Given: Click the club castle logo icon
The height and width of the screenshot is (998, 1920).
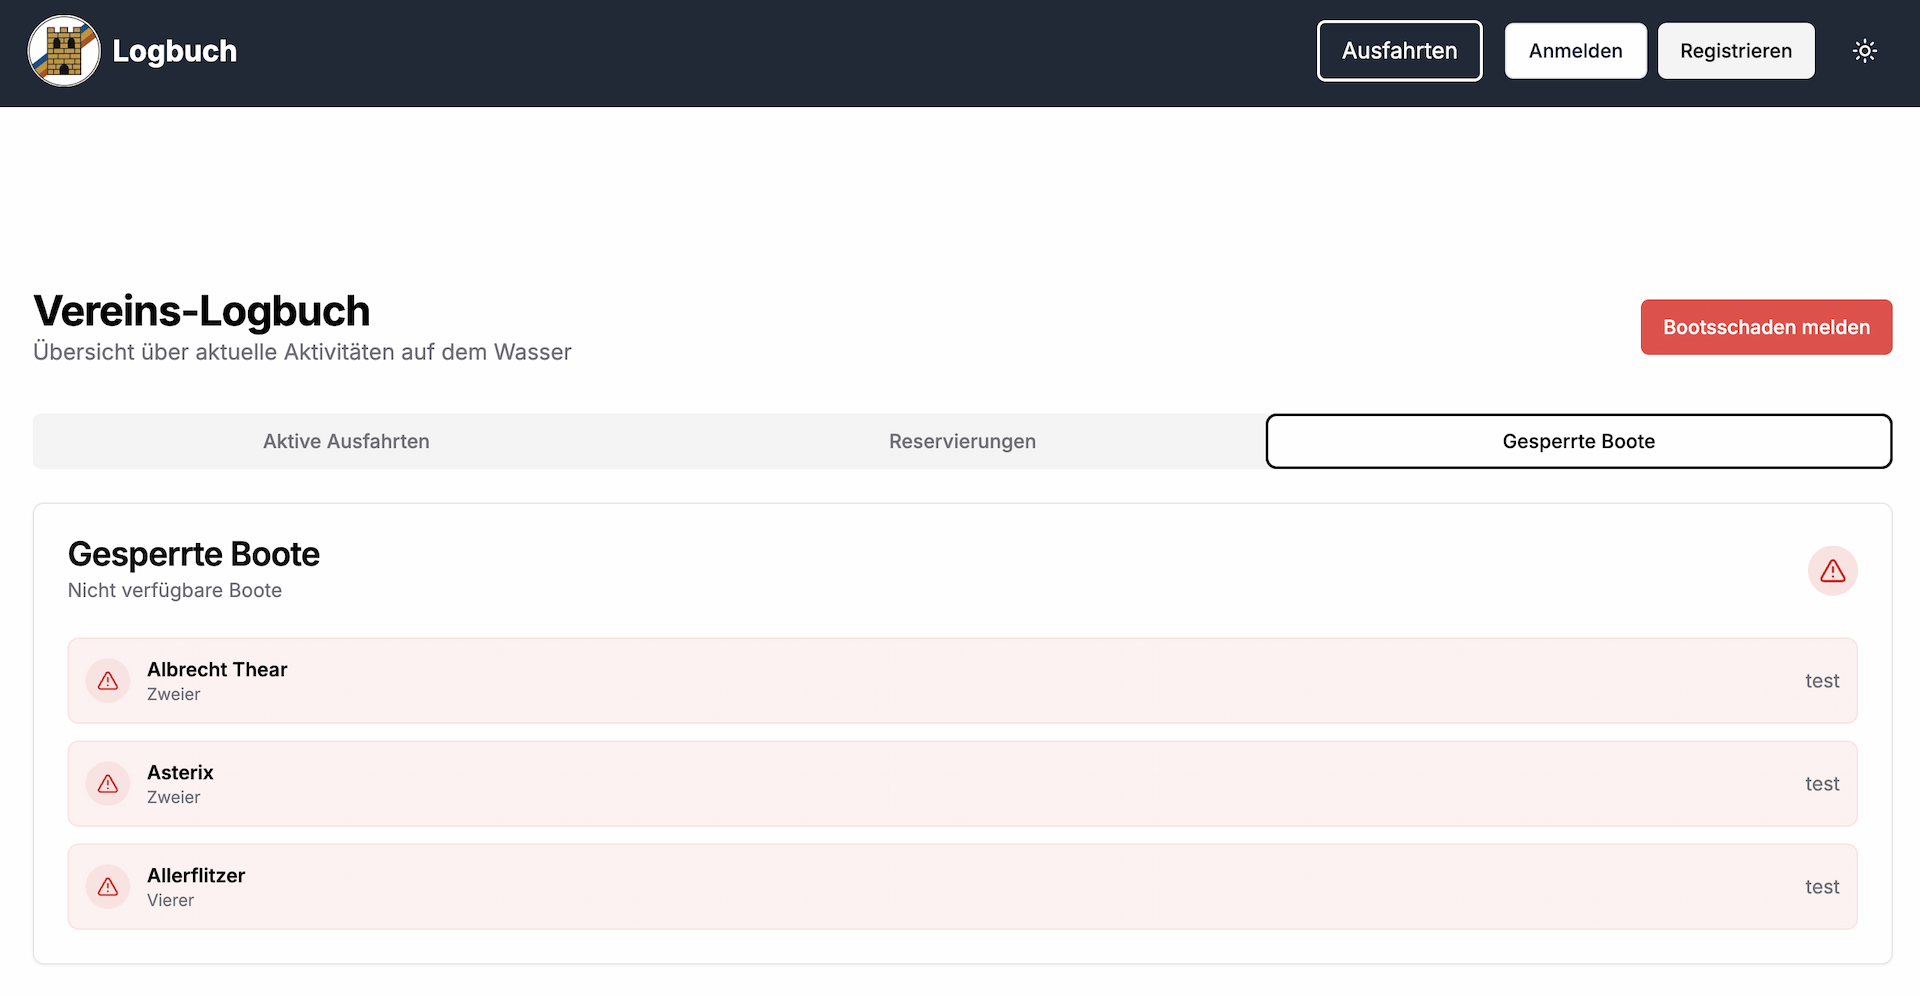Looking at the screenshot, I should pos(64,51).
